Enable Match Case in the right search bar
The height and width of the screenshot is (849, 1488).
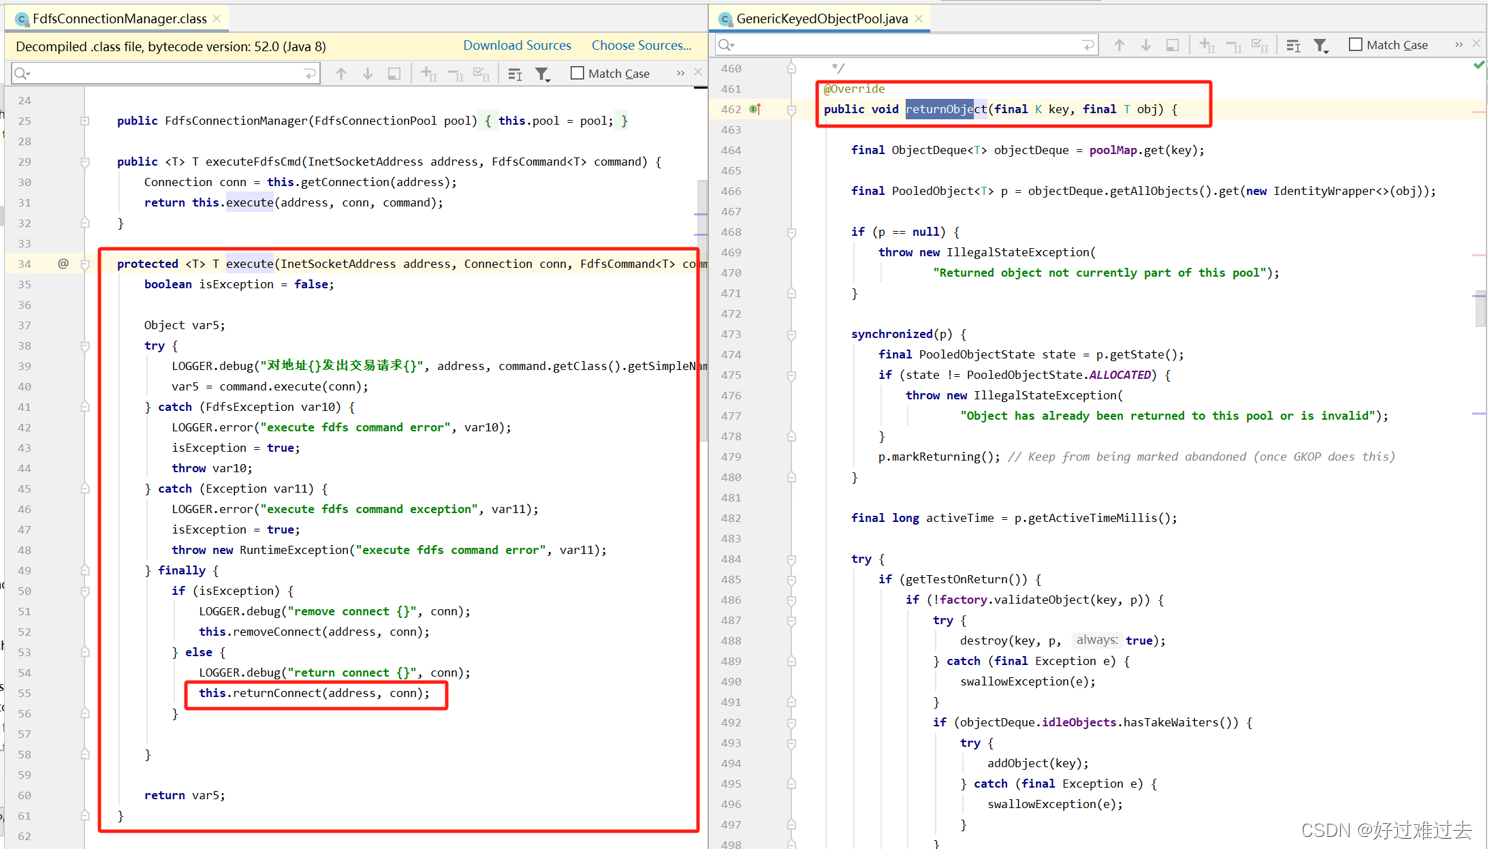tap(1356, 45)
